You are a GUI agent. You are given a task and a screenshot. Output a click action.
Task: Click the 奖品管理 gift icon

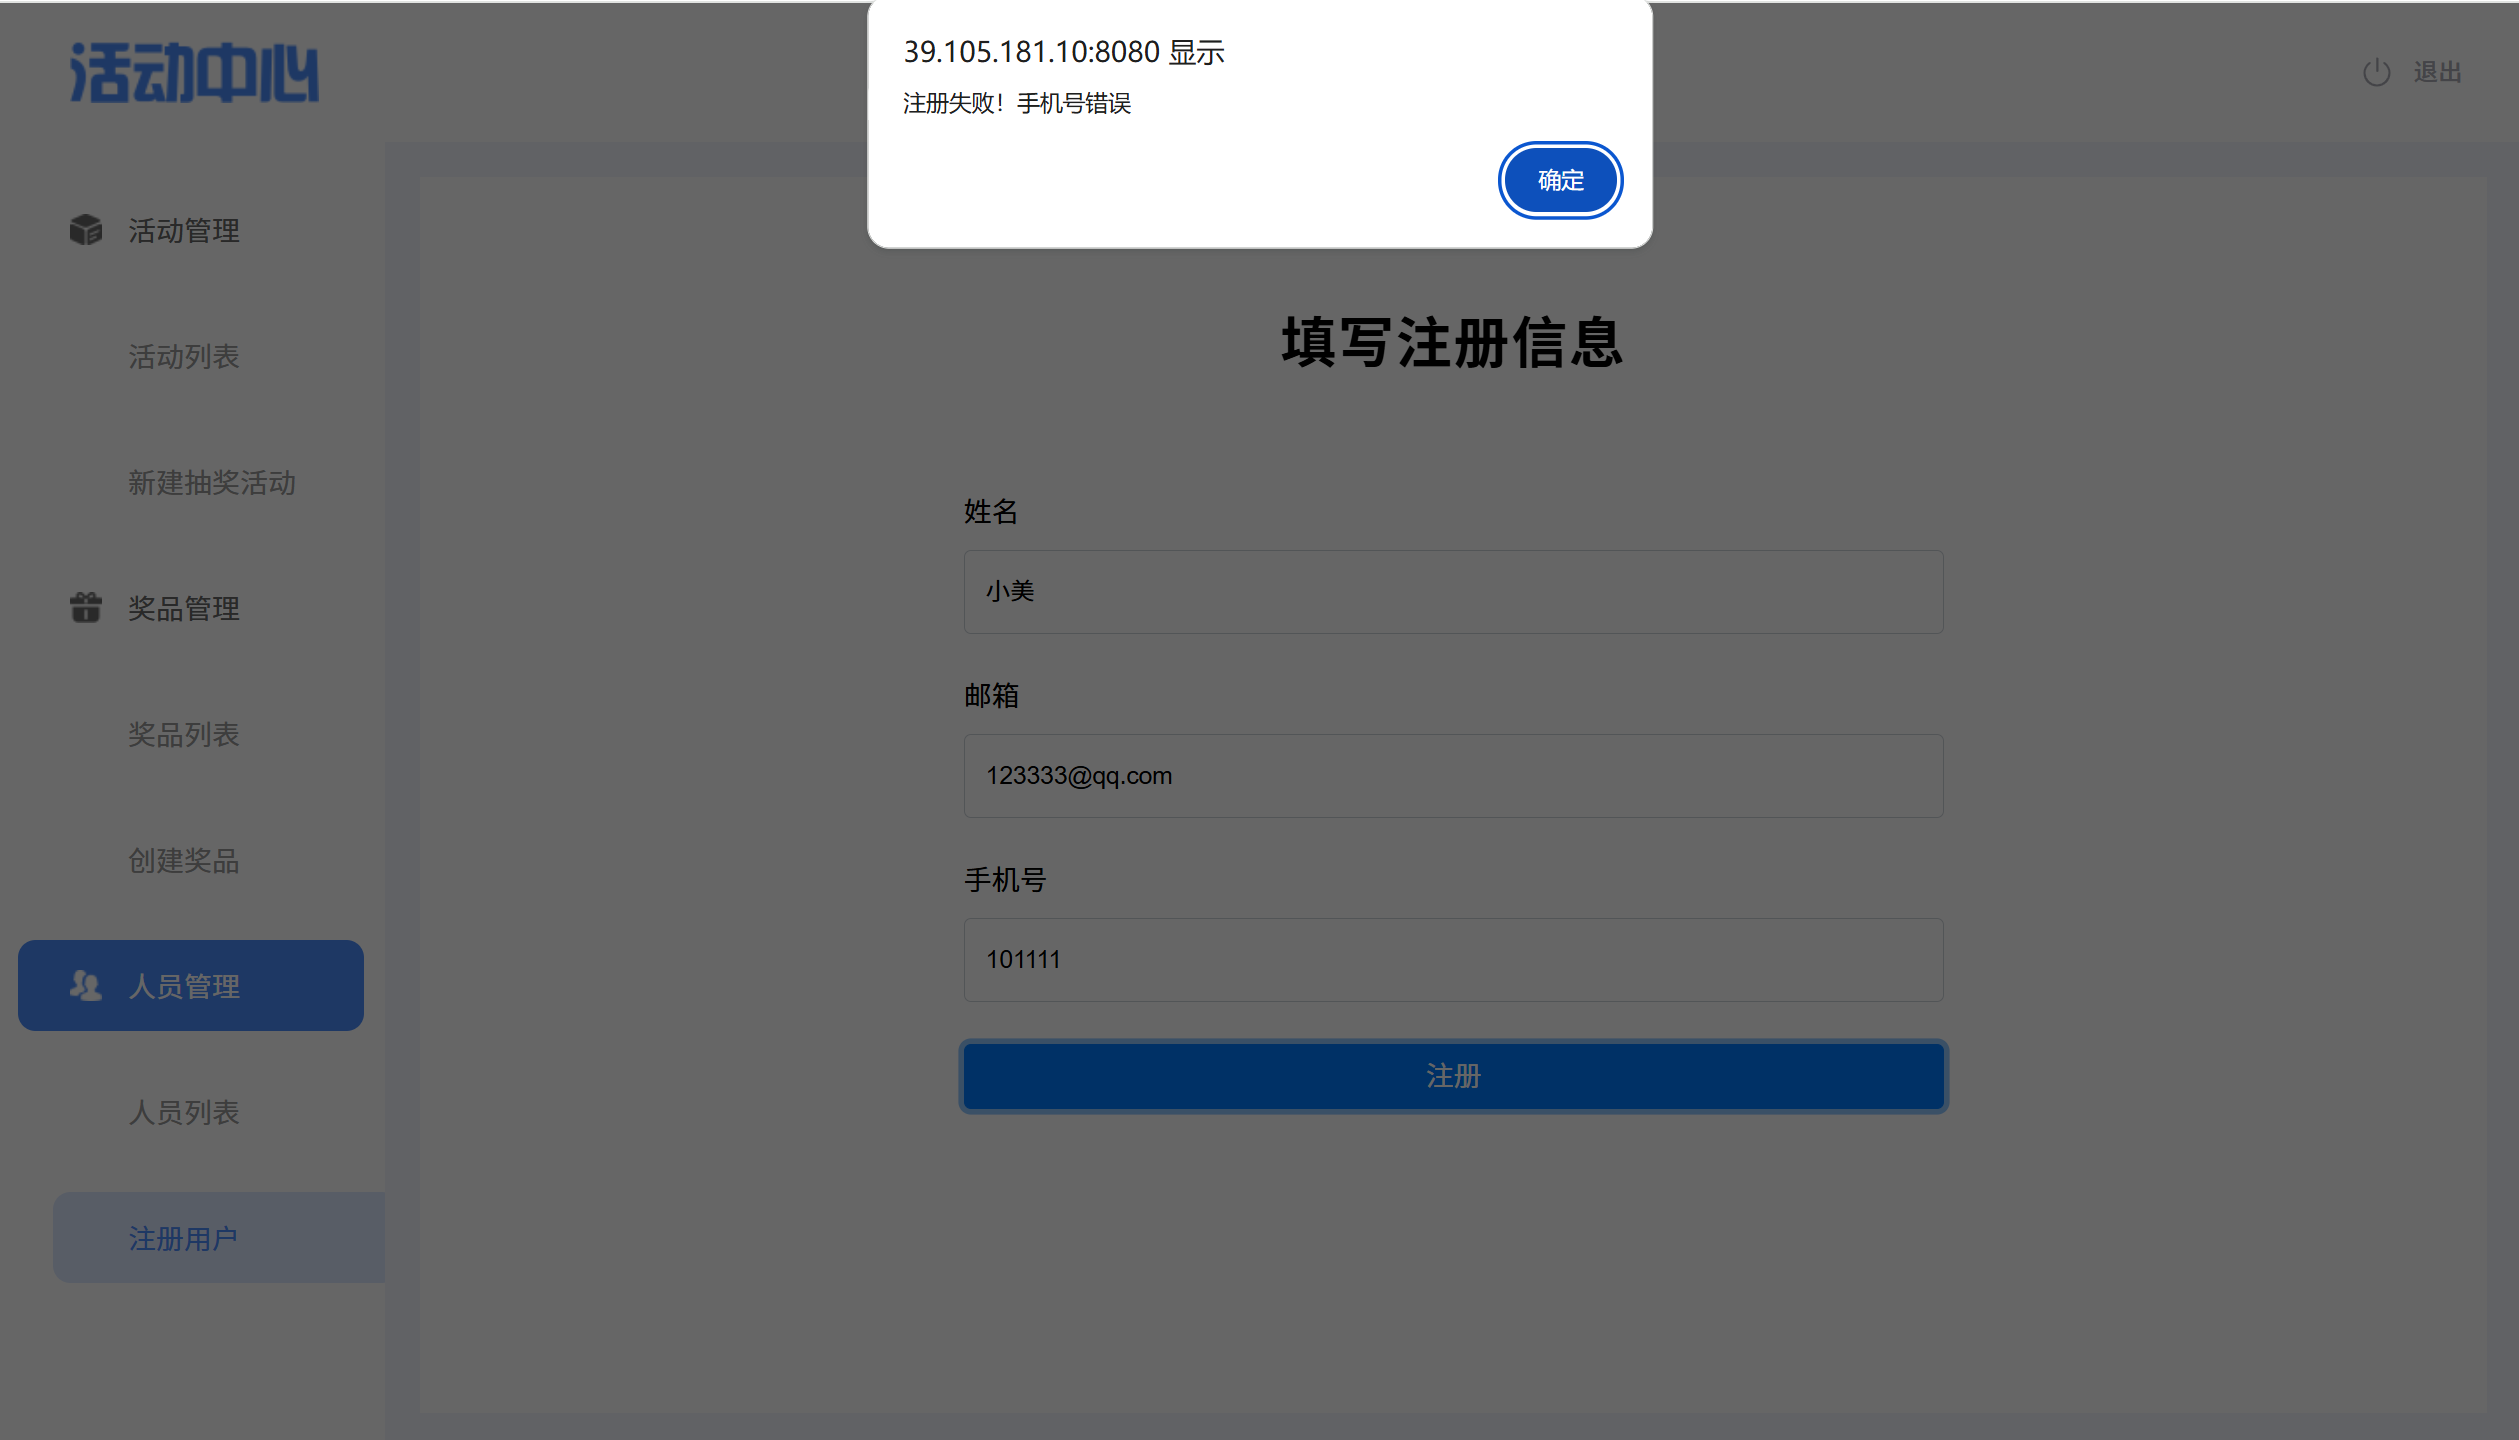[86, 607]
